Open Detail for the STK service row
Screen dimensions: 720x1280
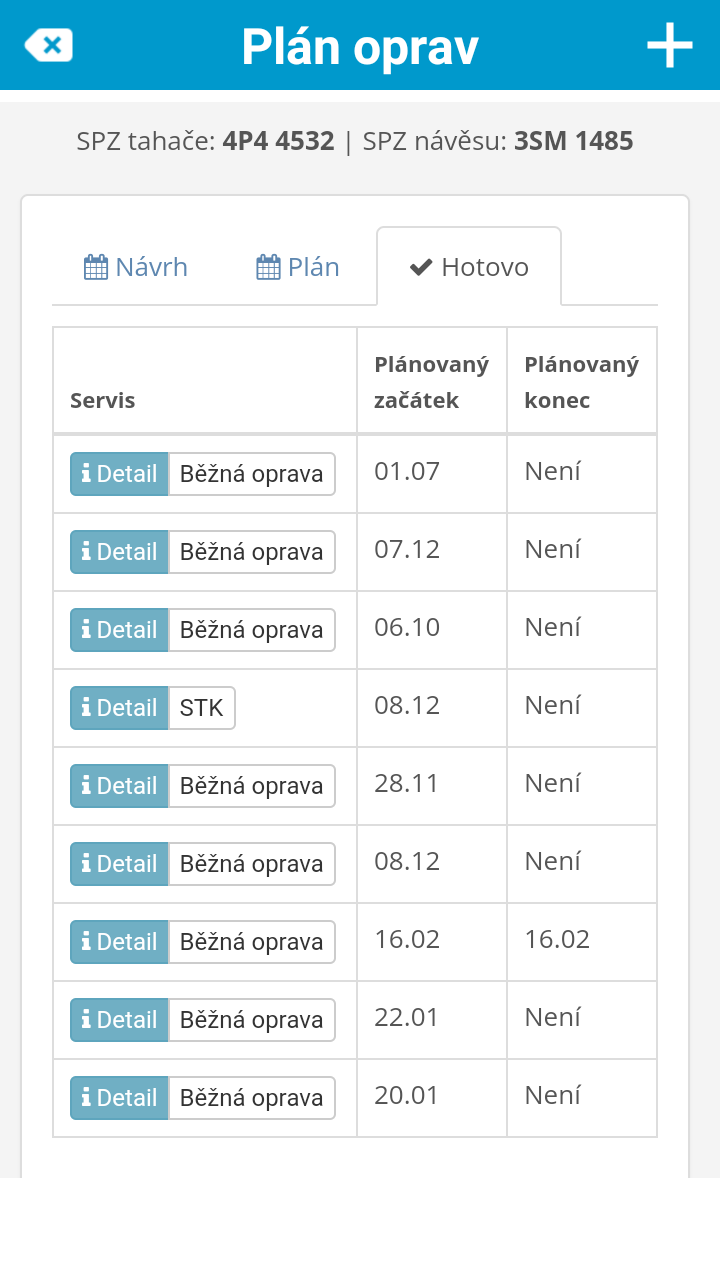(x=119, y=708)
